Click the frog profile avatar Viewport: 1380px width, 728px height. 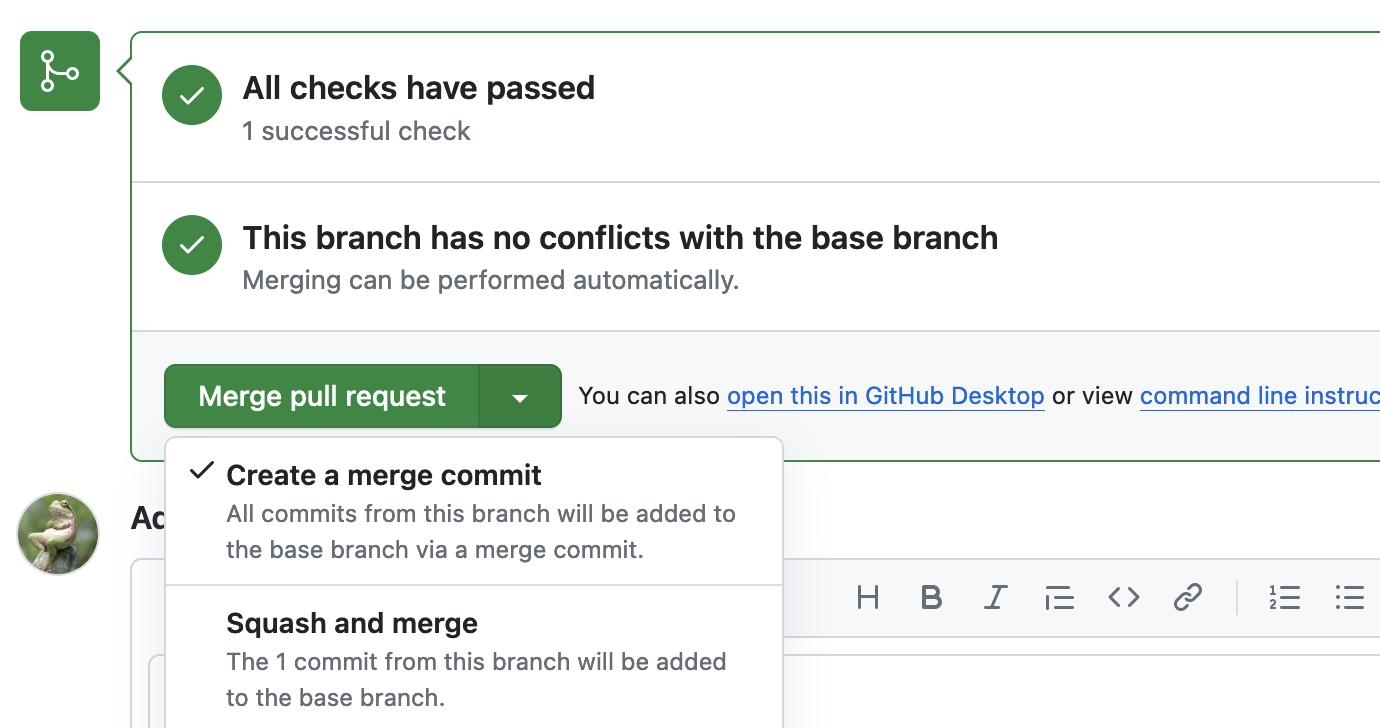(x=58, y=534)
